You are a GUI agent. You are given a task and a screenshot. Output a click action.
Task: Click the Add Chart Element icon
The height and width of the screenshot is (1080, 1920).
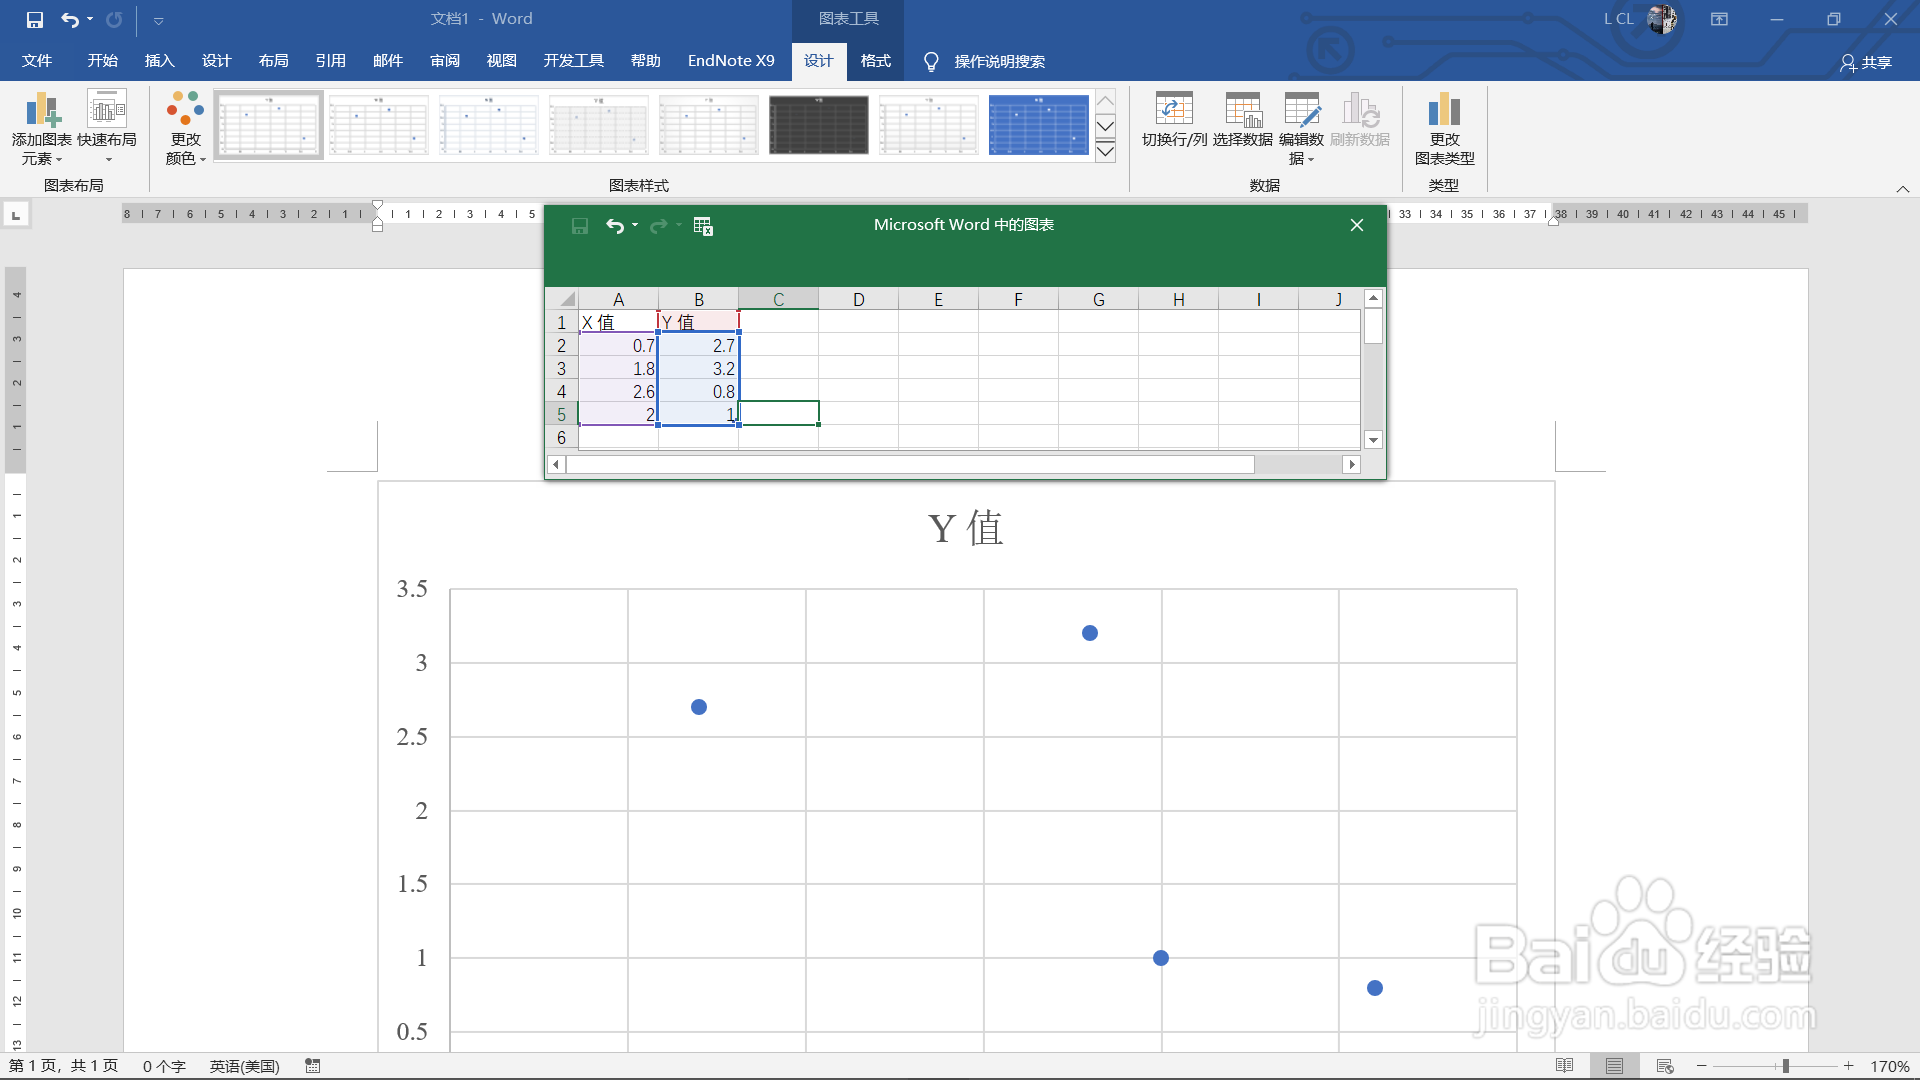41,110
